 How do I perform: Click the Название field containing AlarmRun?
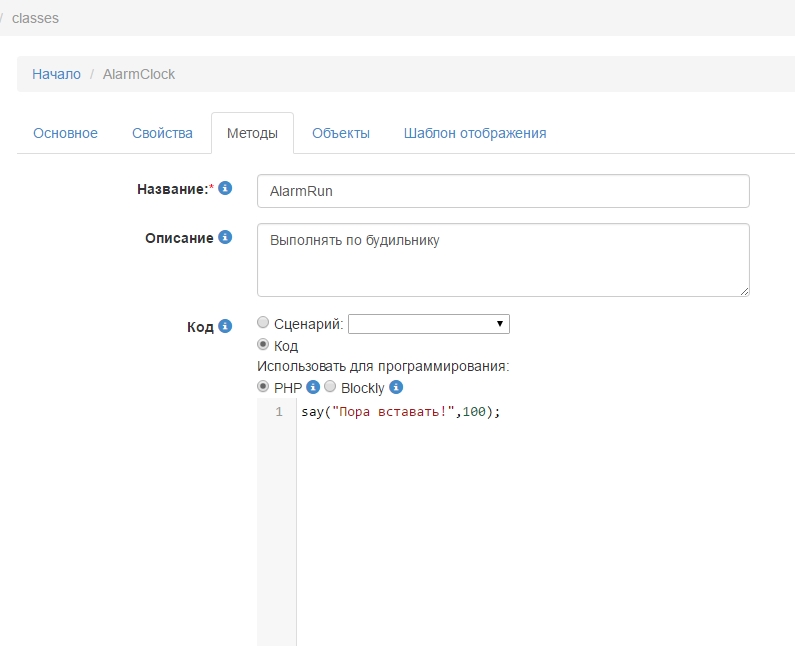[x=503, y=191]
